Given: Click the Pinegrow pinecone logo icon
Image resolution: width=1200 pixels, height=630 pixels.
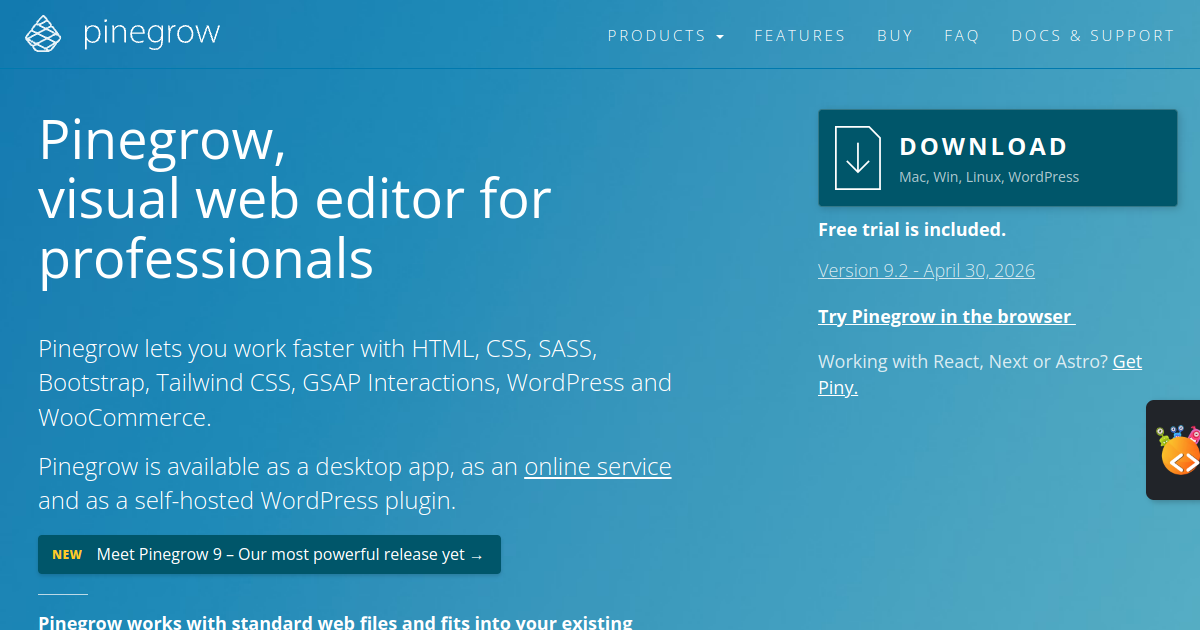Looking at the screenshot, I should [43, 34].
